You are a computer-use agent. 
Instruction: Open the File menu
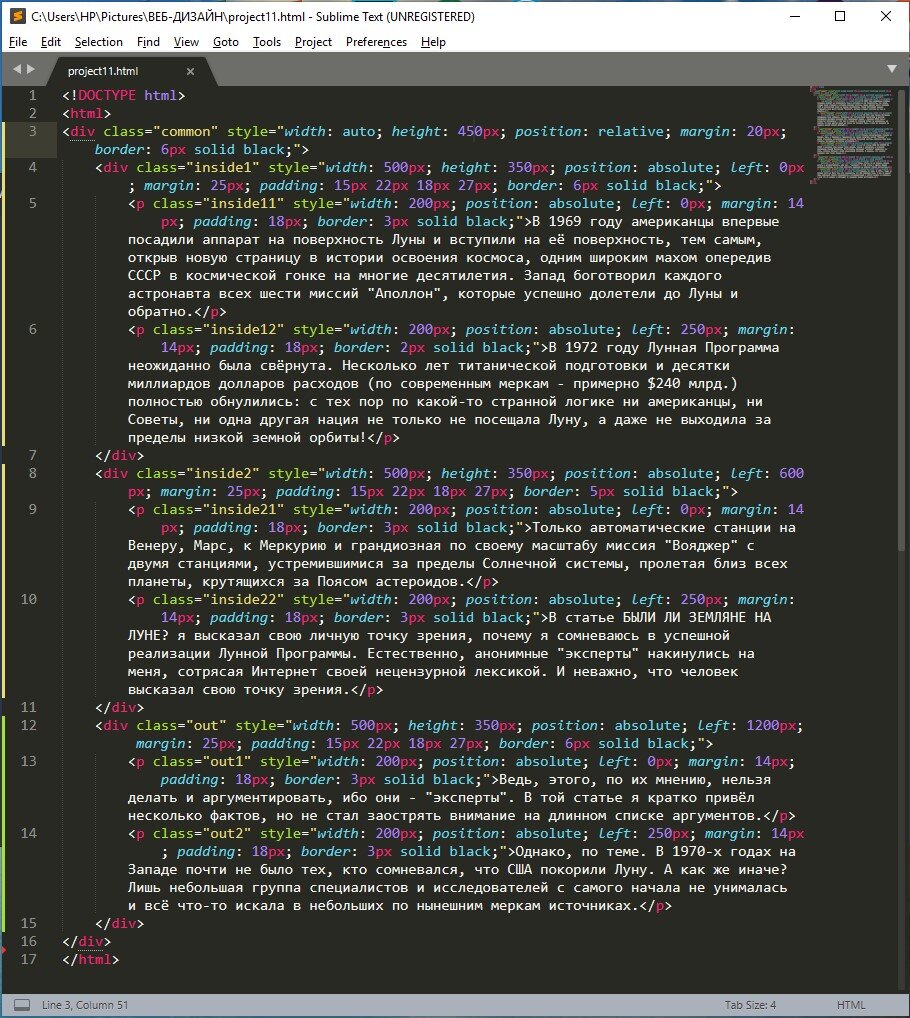click(18, 42)
